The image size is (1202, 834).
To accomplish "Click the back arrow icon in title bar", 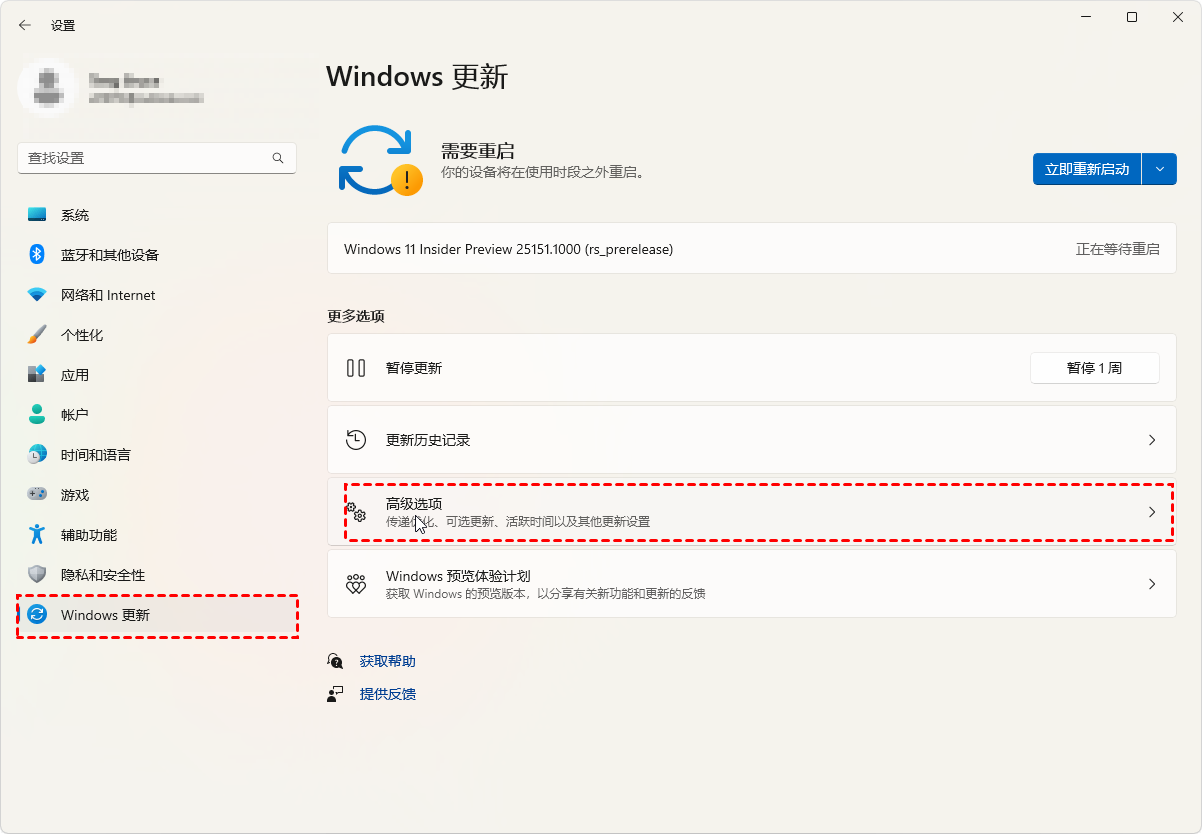I will coord(25,25).
